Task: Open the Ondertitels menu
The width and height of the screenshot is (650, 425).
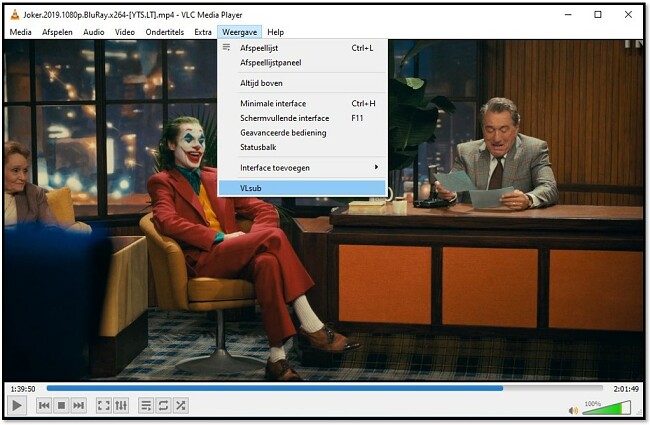Action: (x=165, y=32)
